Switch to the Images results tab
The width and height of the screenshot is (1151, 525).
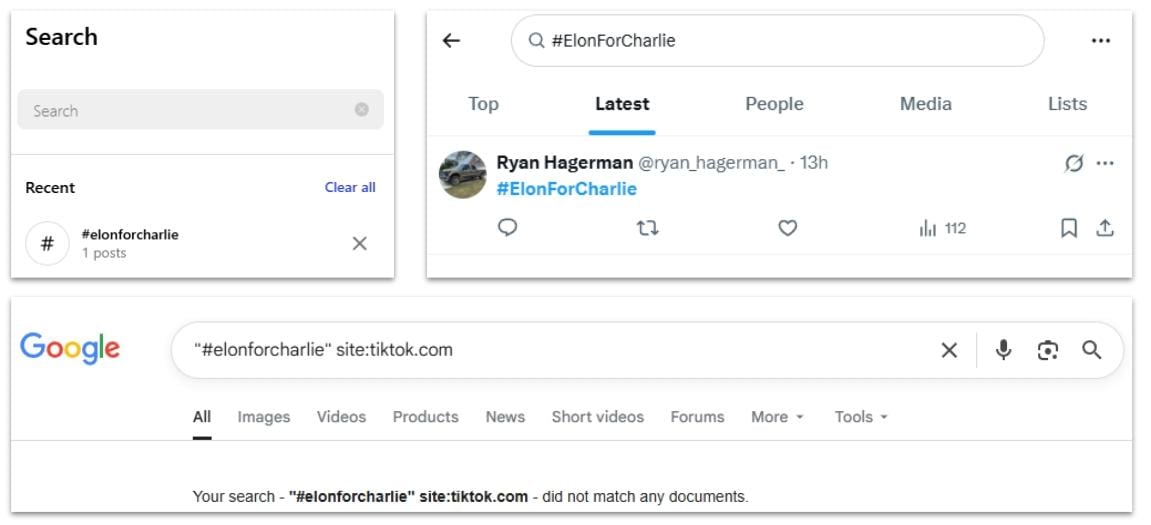[264, 416]
